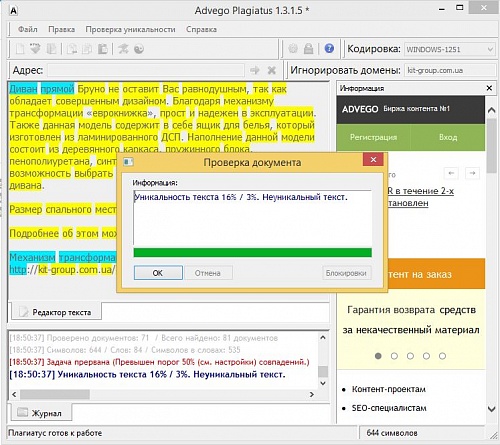Click the Адрес input field

click(x=146, y=70)
